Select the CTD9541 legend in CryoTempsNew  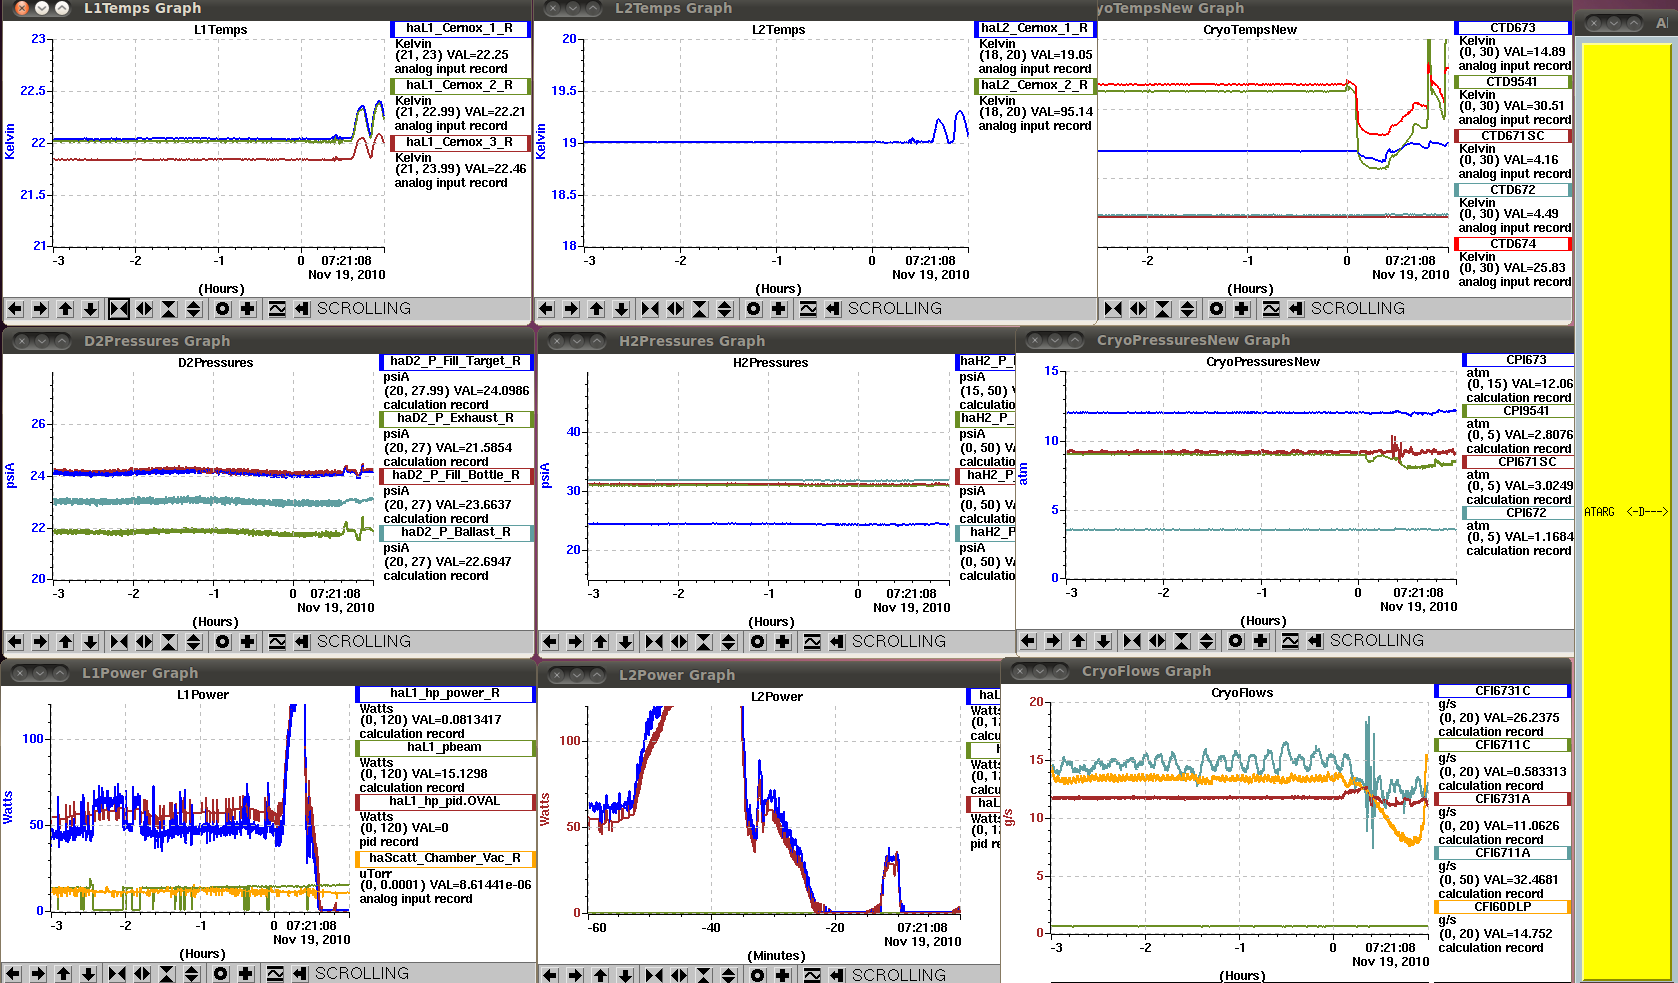(x=1512, y=82)
